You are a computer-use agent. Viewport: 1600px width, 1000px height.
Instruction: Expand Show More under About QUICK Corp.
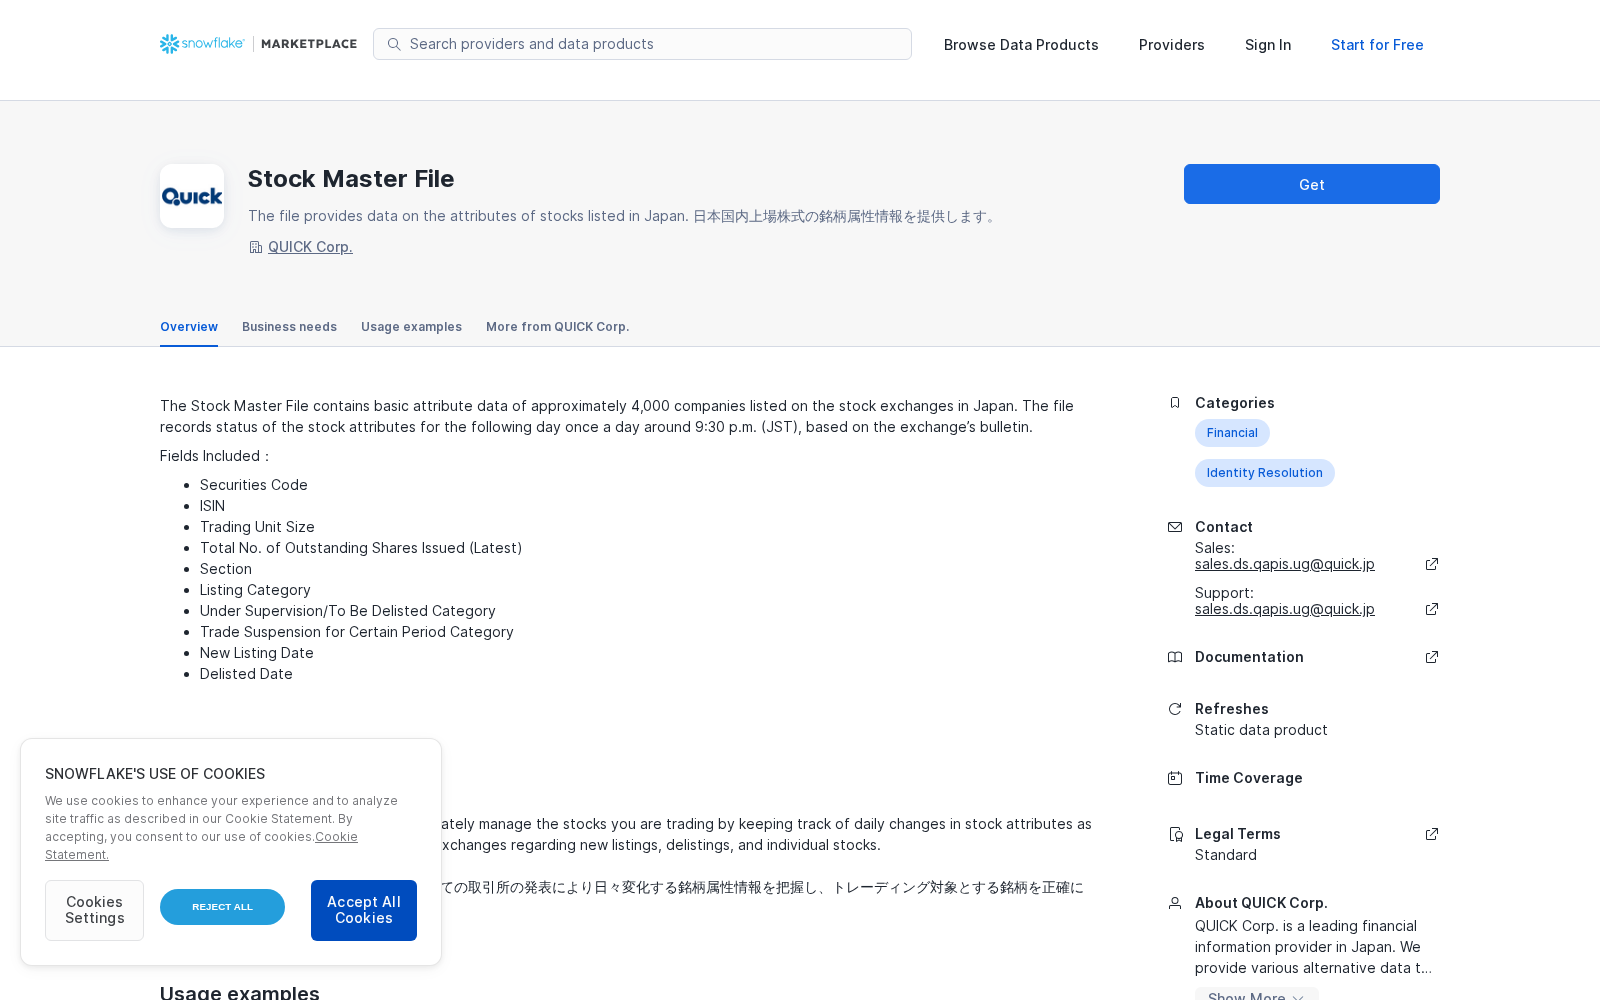click(1256, 995)
